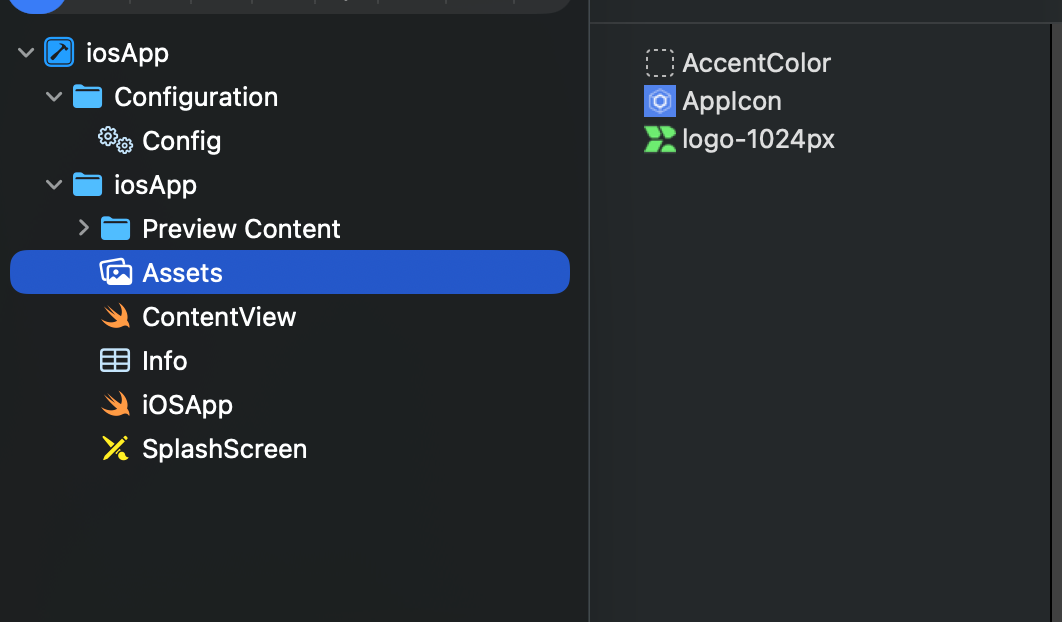The width and height of the screenshot is (1062, 622).
Task: Click the iosApp project blueprint icon
Action: click(x=59, y=53)
